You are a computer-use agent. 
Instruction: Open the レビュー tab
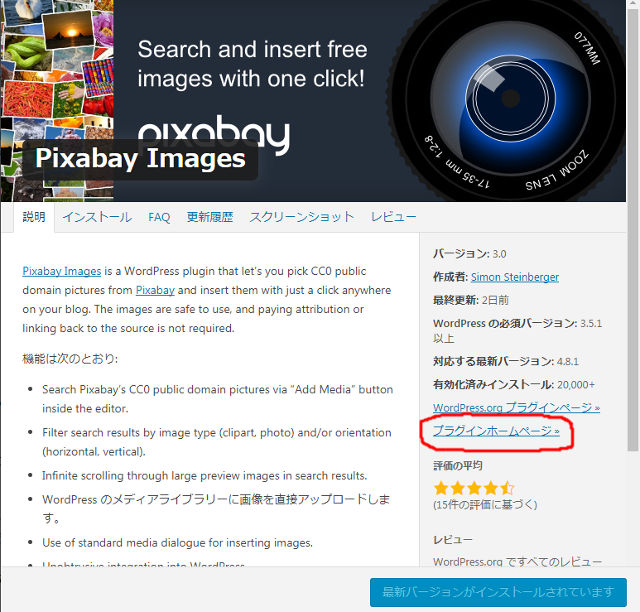pos(393,217)
